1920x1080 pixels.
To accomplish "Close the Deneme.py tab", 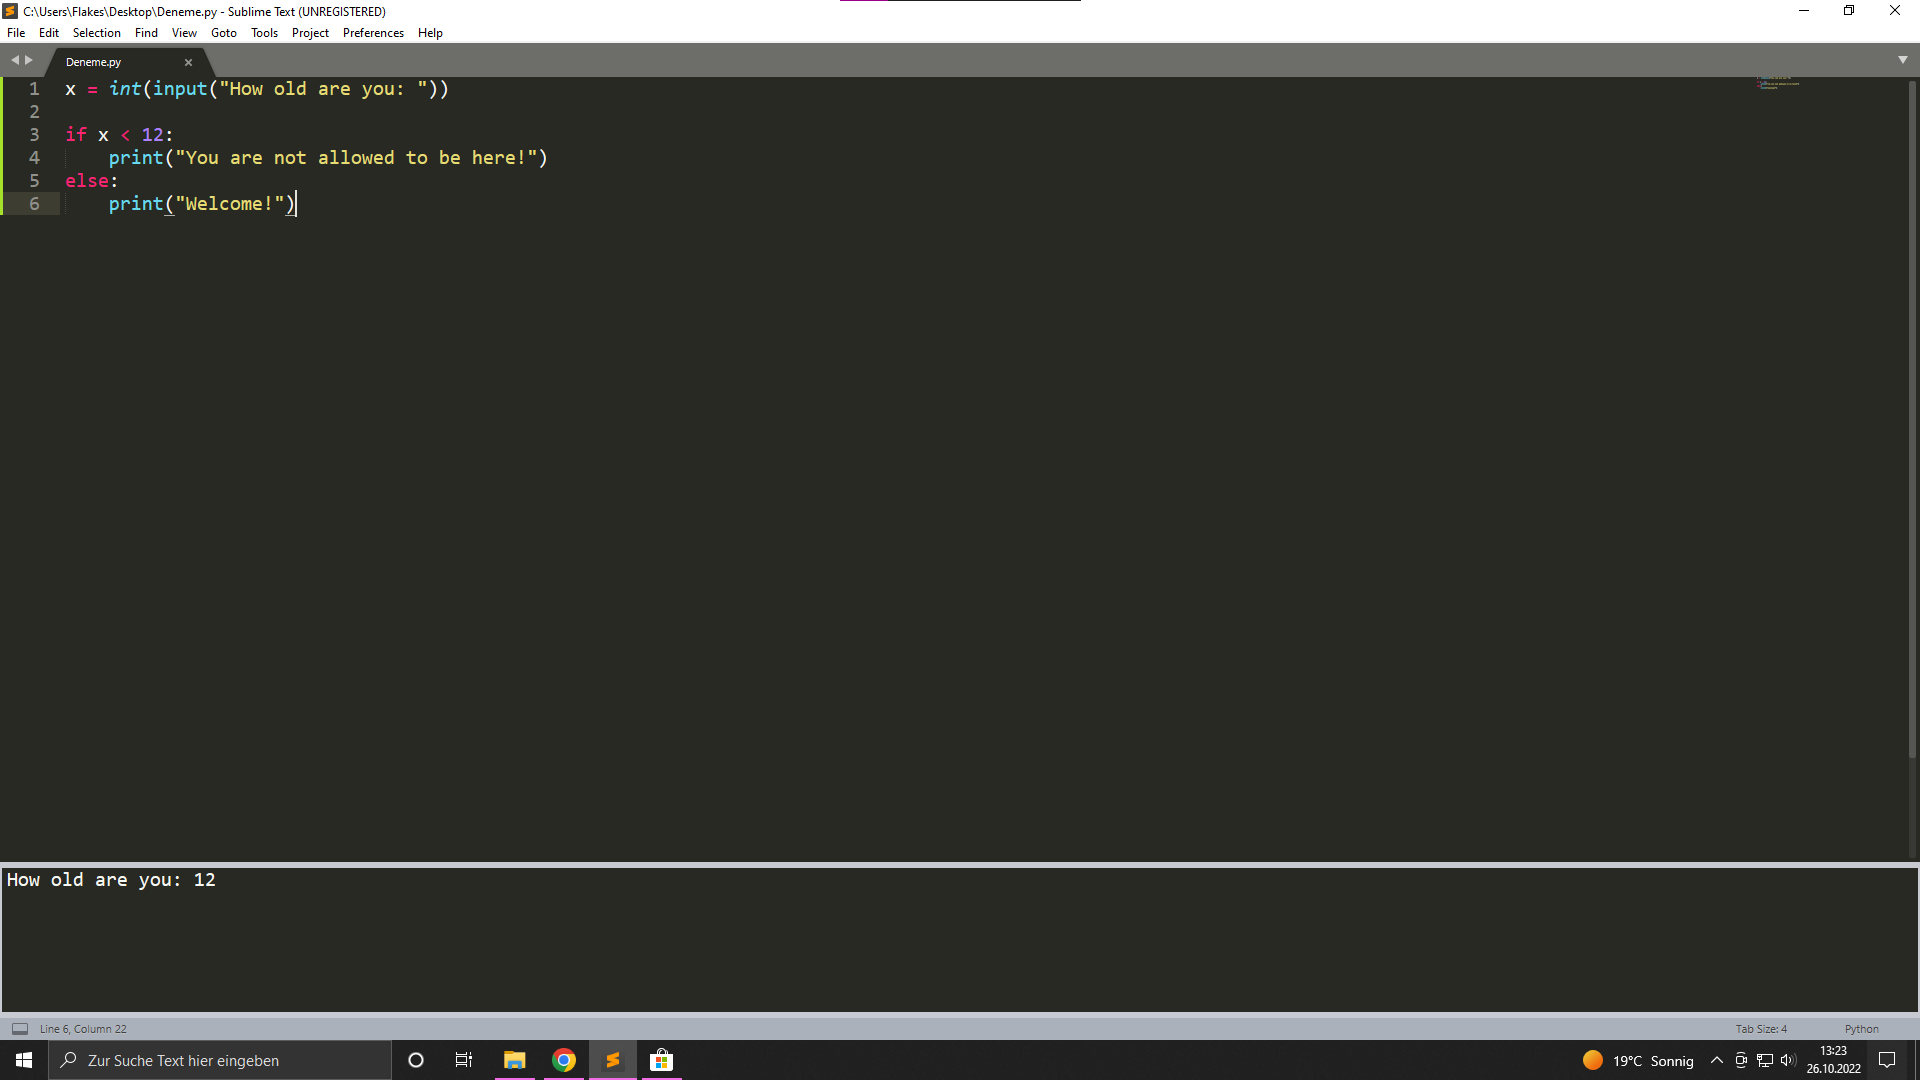I will click(x=188, y=62).
